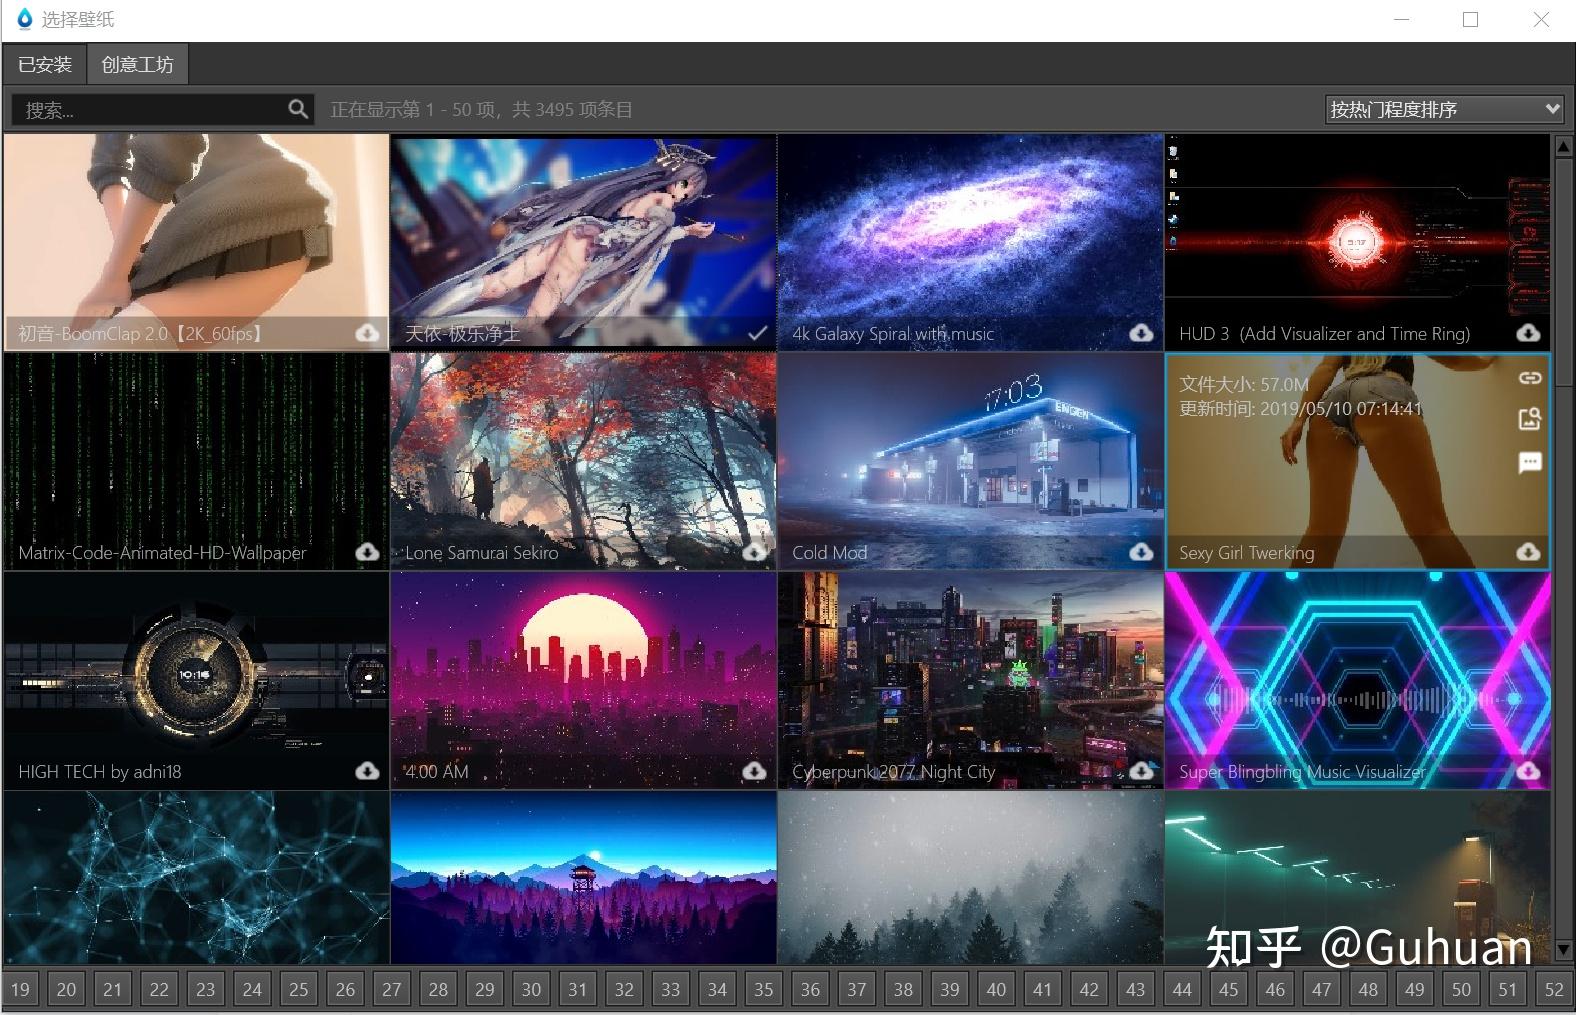Click the scrollbar up arrow
1576x1015 pixels.
tap(1564, 147)
